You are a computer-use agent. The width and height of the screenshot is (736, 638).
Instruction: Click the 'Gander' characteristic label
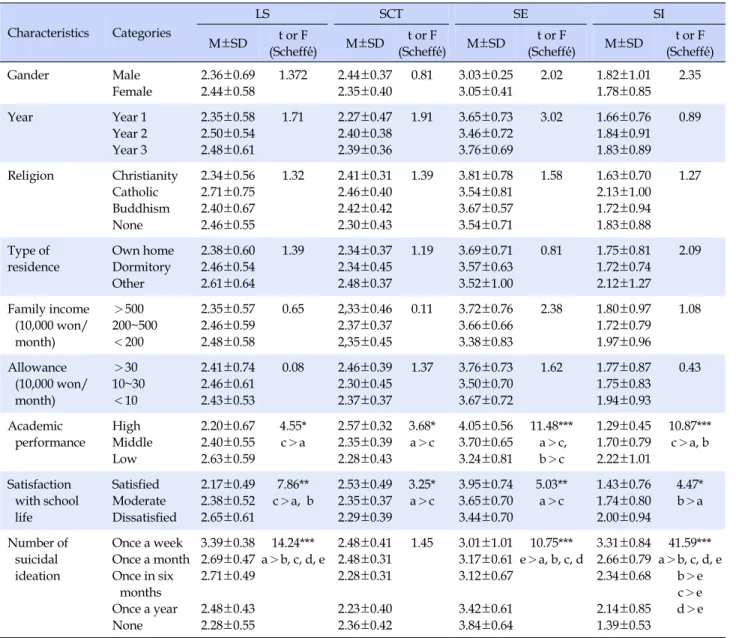pos(28,75)
